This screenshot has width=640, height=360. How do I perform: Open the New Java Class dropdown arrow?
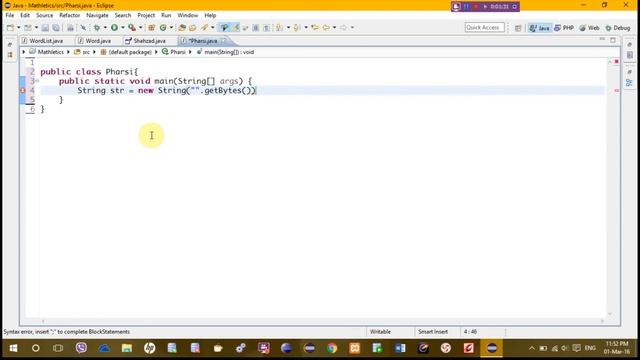(171, 28)
